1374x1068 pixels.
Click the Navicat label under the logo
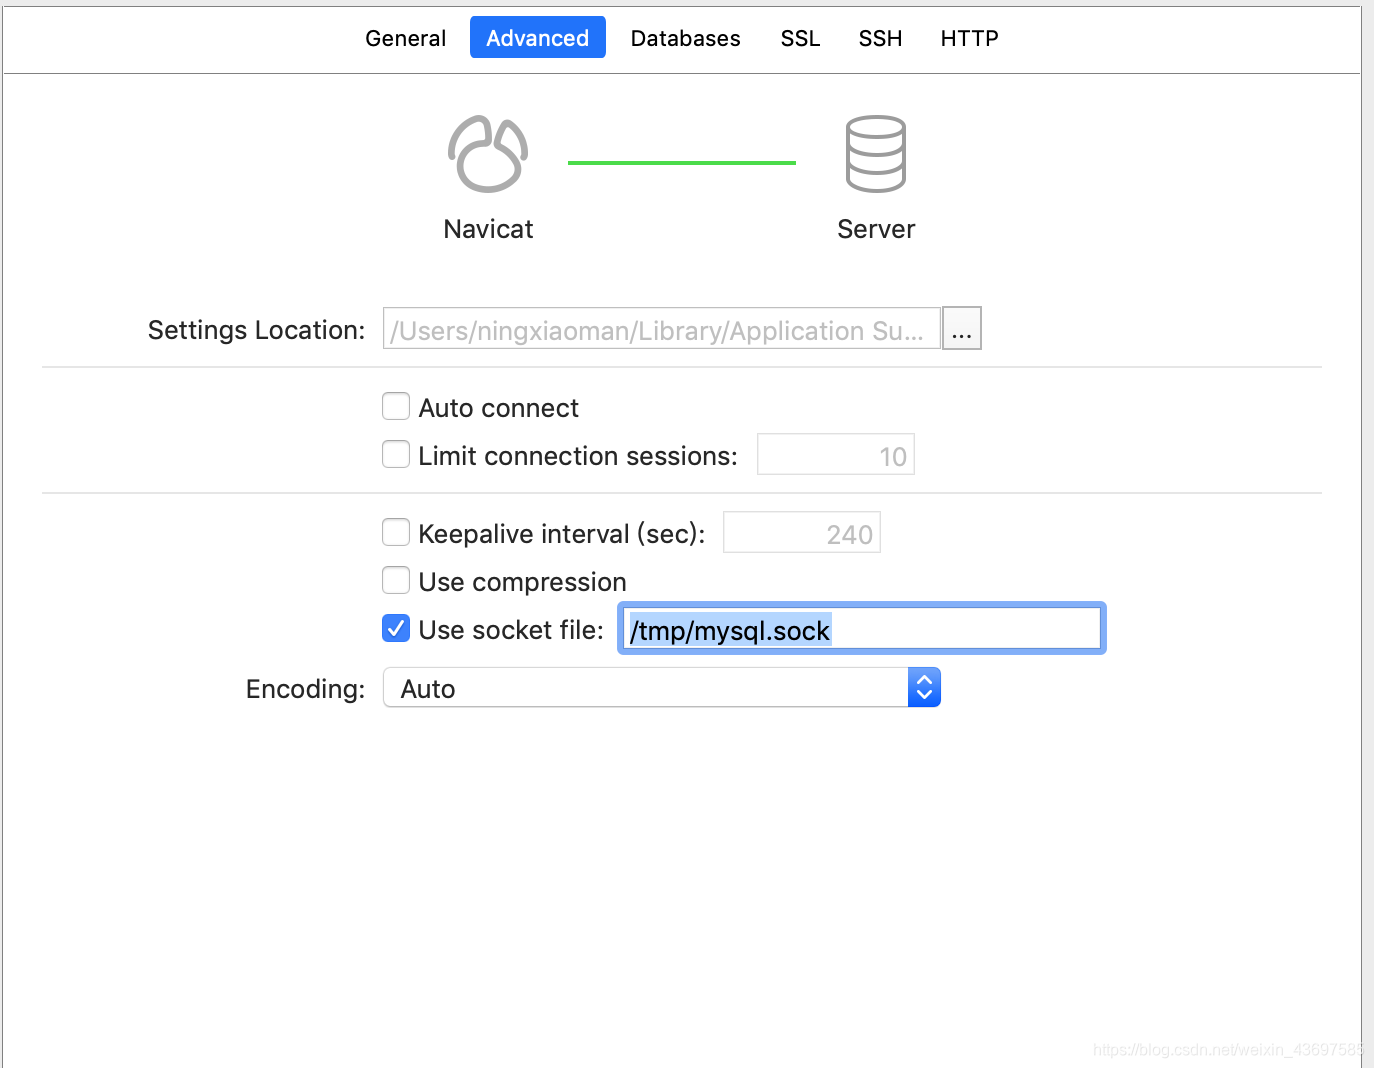pos(488,229)
